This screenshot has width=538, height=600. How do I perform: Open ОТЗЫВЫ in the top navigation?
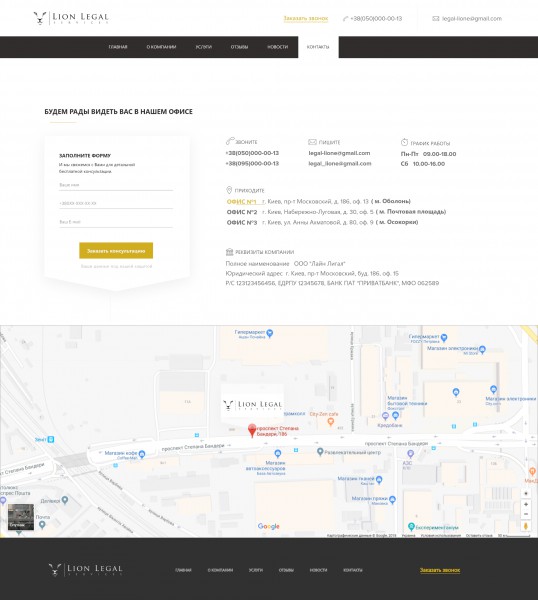(239, 47)
